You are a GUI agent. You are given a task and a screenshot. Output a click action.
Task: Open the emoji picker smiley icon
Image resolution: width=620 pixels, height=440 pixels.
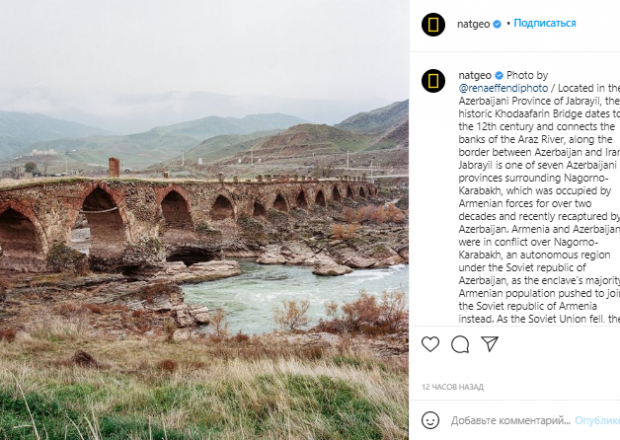[430, 420]
